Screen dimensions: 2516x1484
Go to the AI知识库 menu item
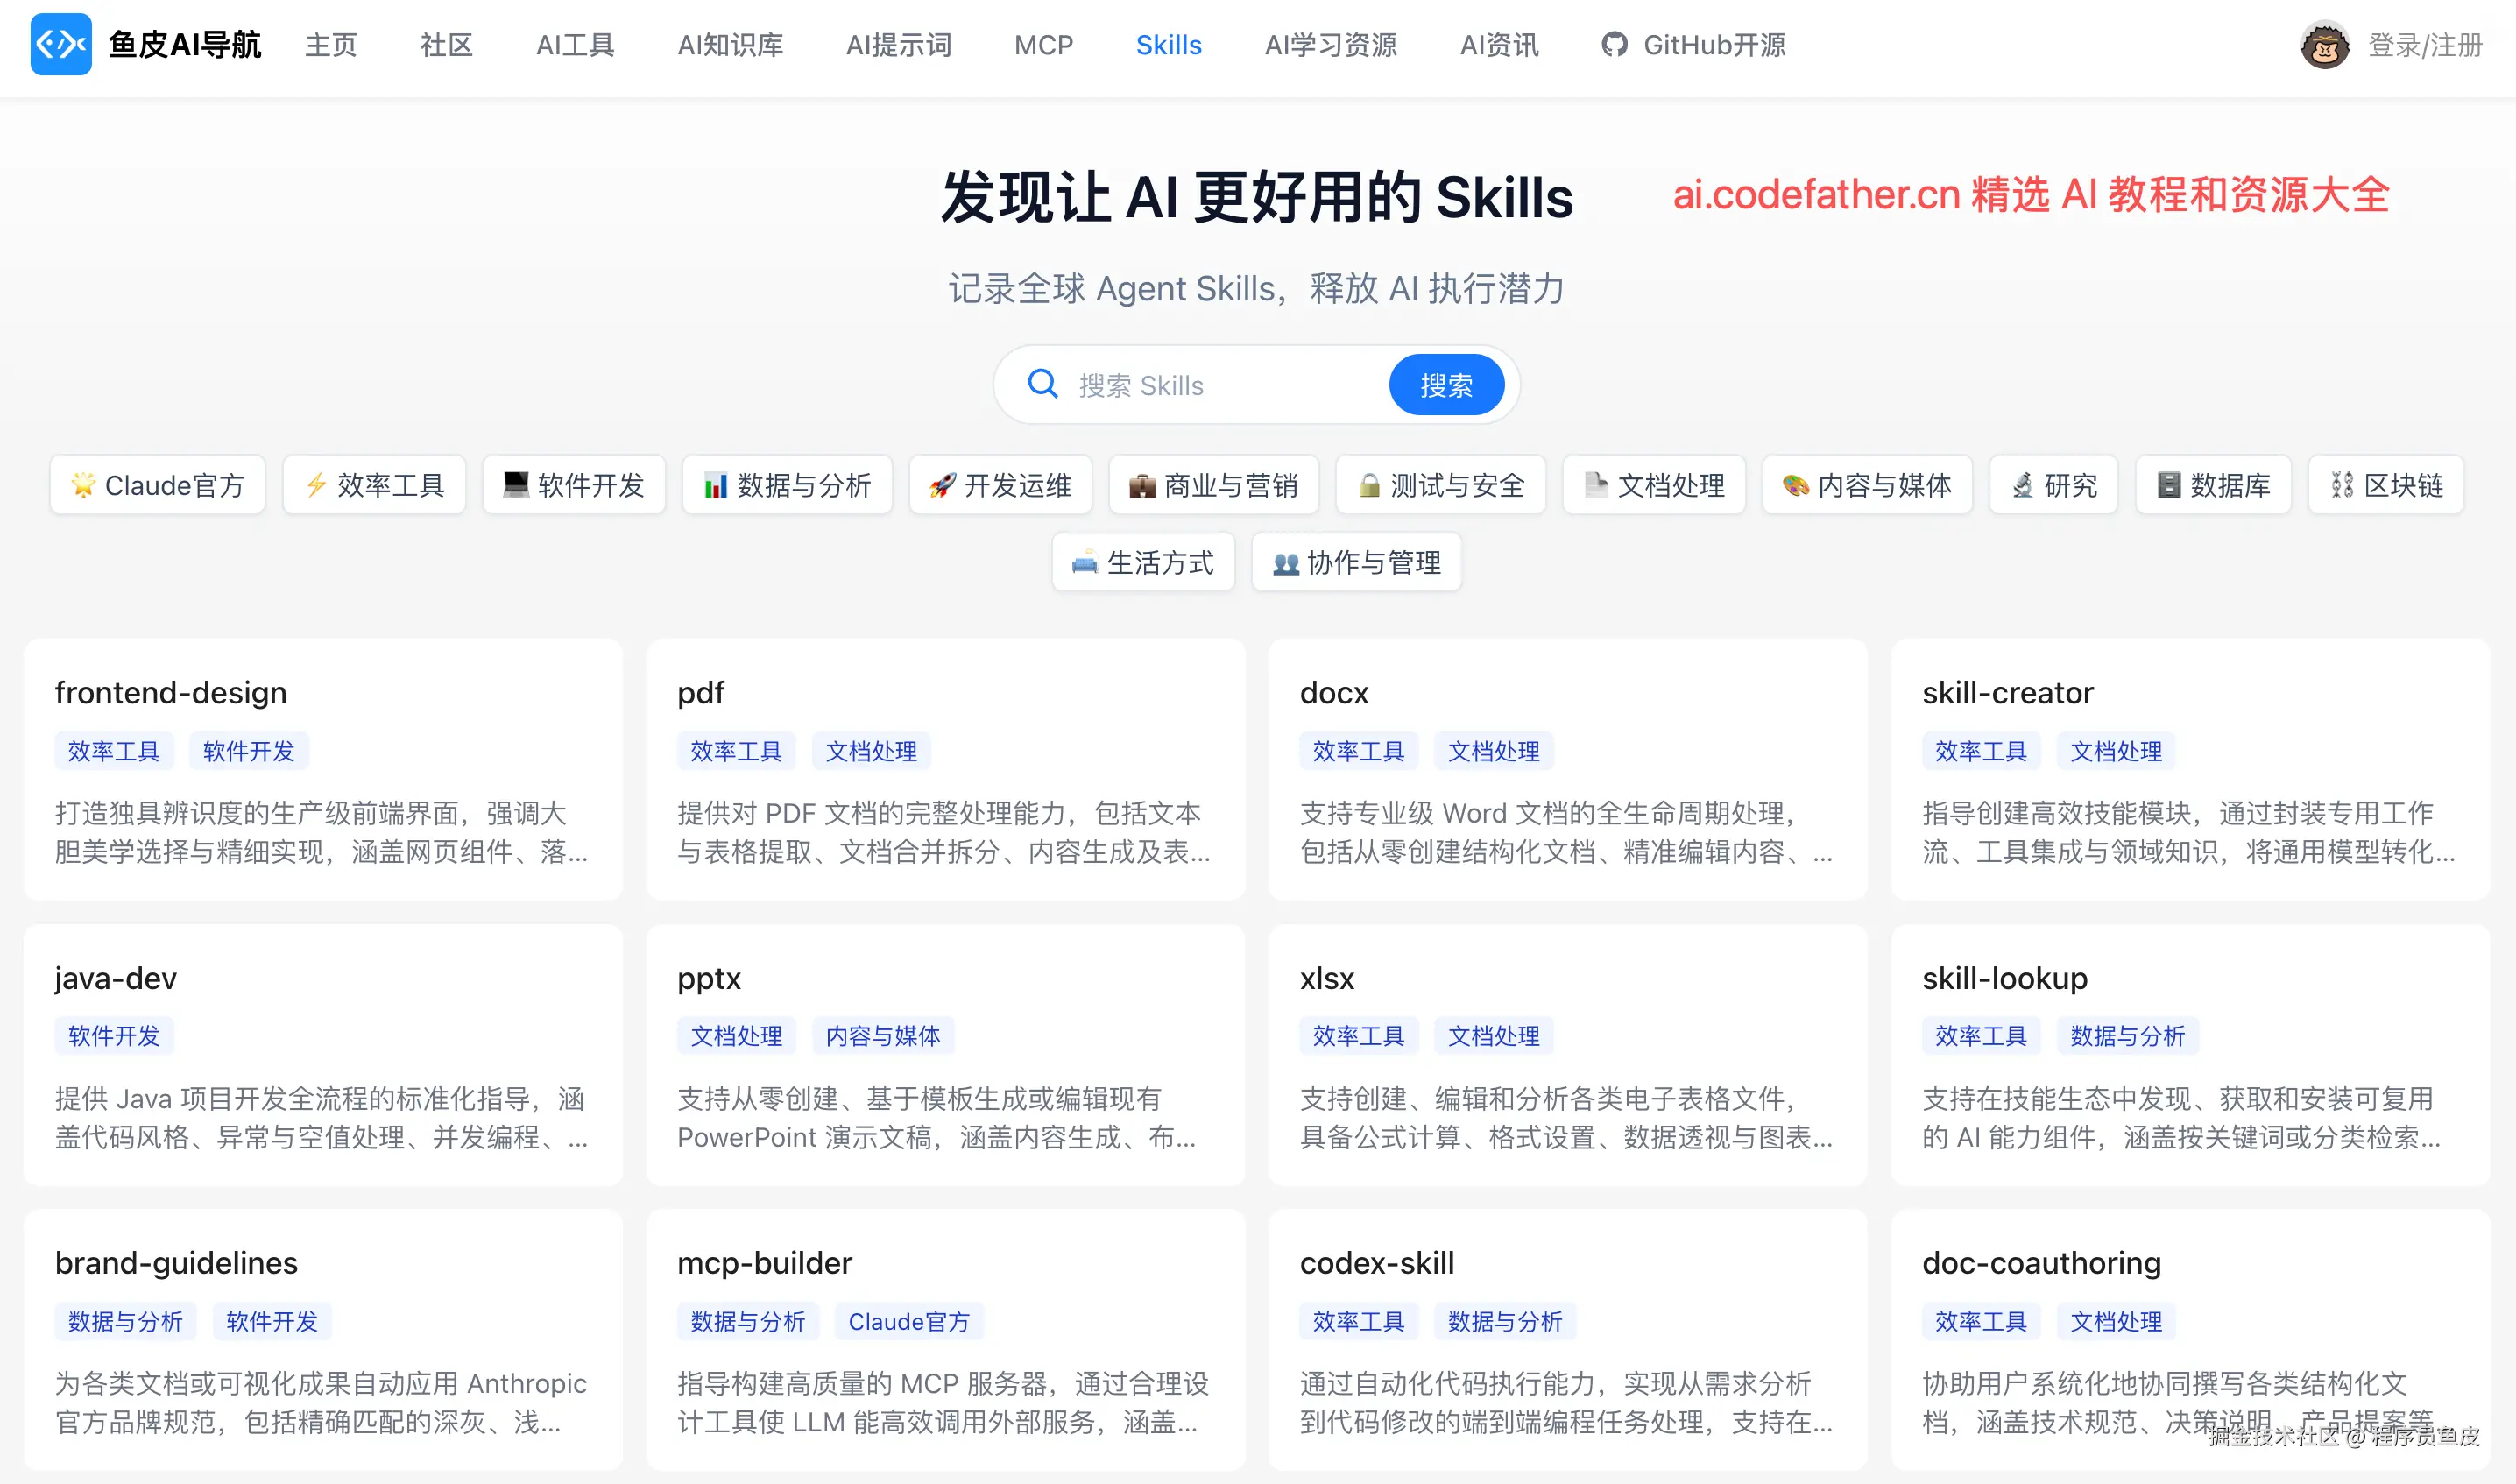click(730, 45)
